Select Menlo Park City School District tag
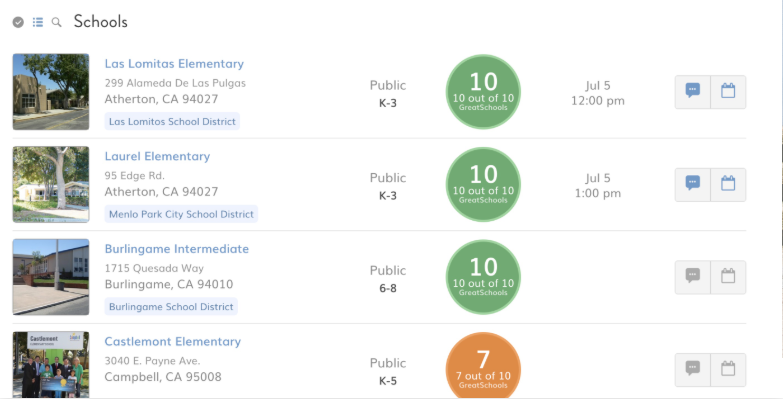This screenshot has height=399, width=783. click(x=181, y=214)
